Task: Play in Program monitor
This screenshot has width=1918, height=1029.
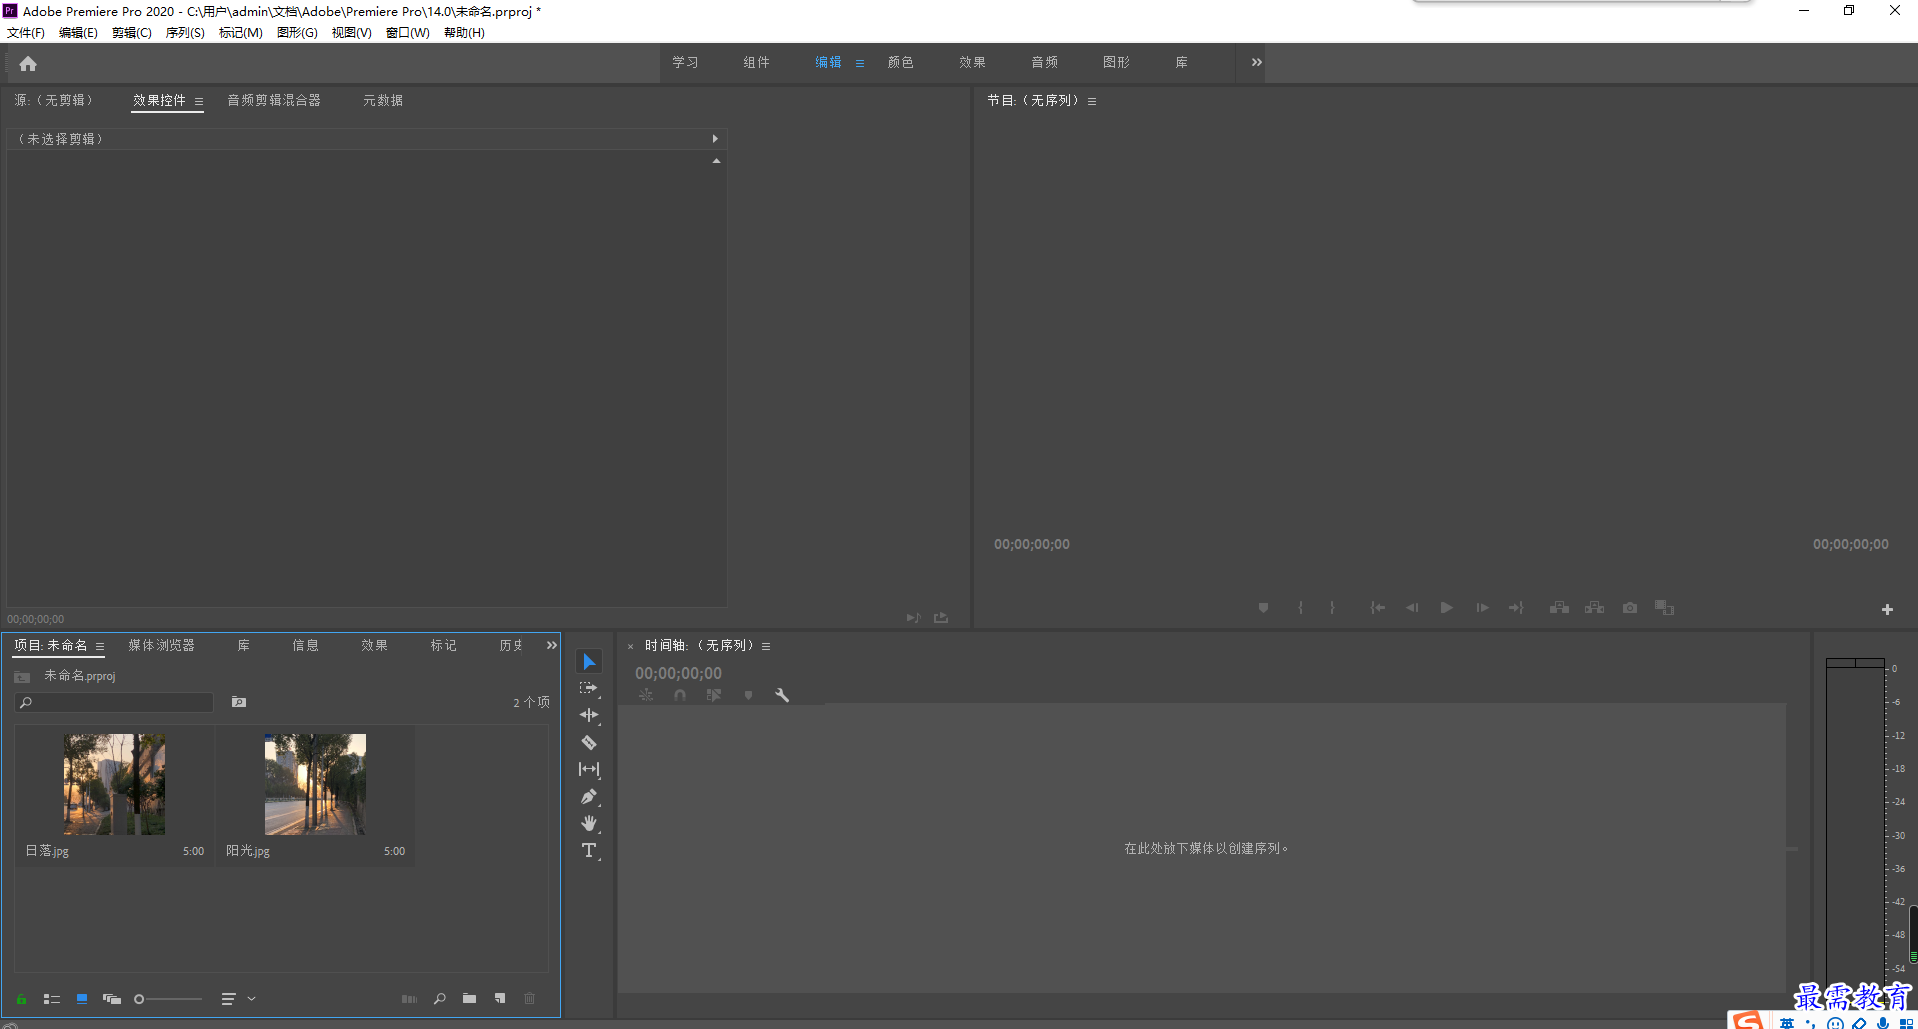Action: (1446, 607)
